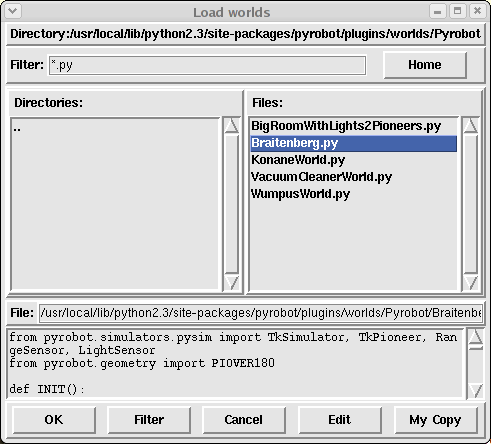Close the Load worlds window
This screenshot has width=491, height=444.
coord(477,12)
